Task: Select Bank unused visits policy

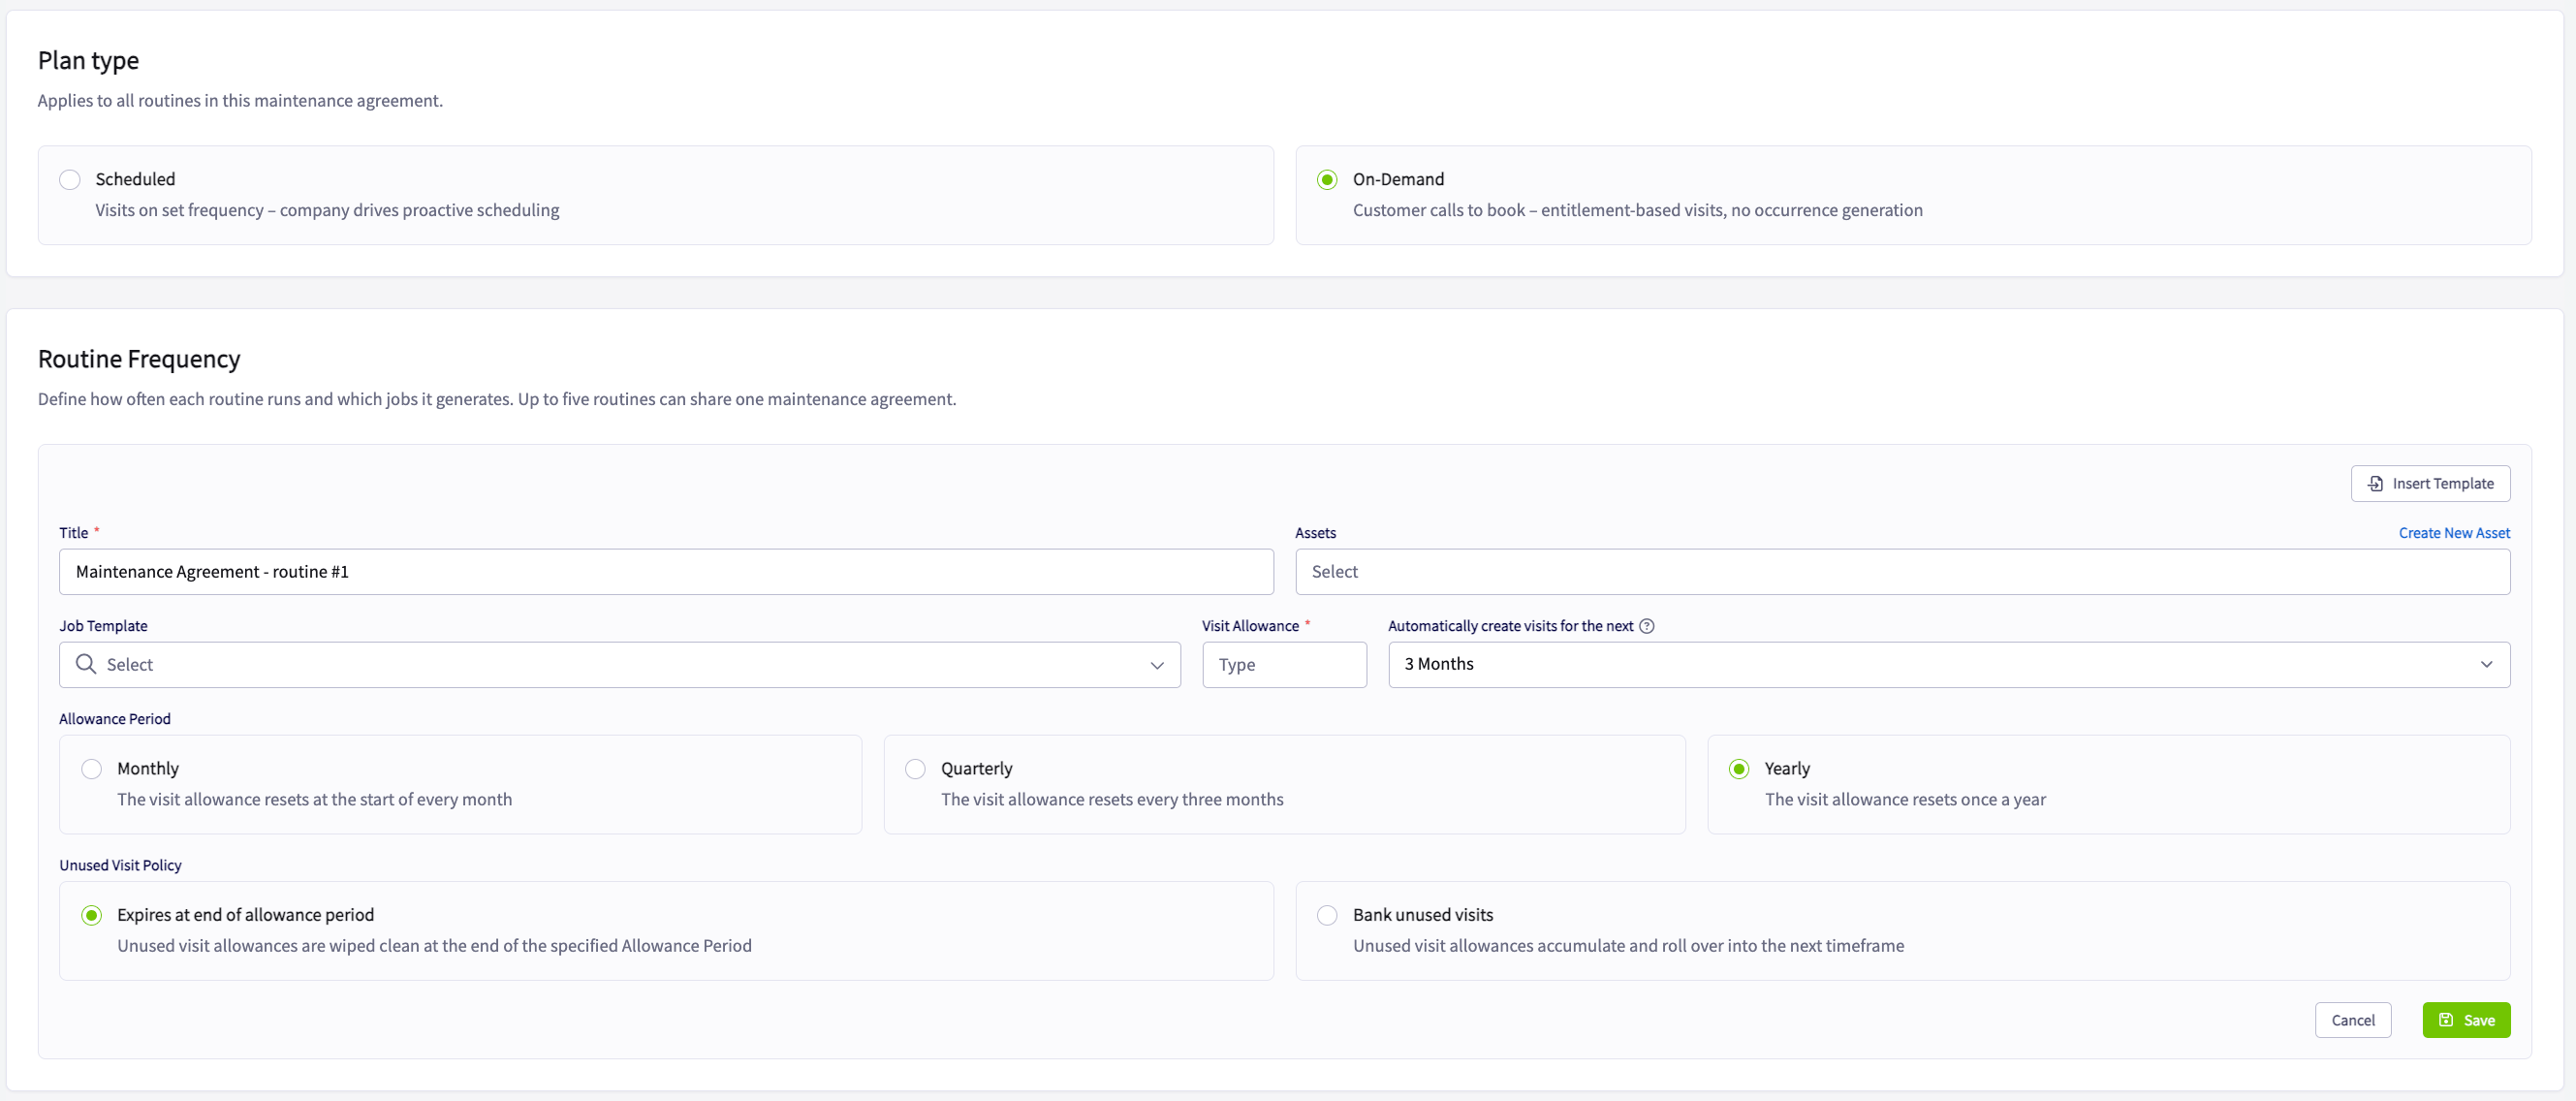Action: (x=1327, y=915)
